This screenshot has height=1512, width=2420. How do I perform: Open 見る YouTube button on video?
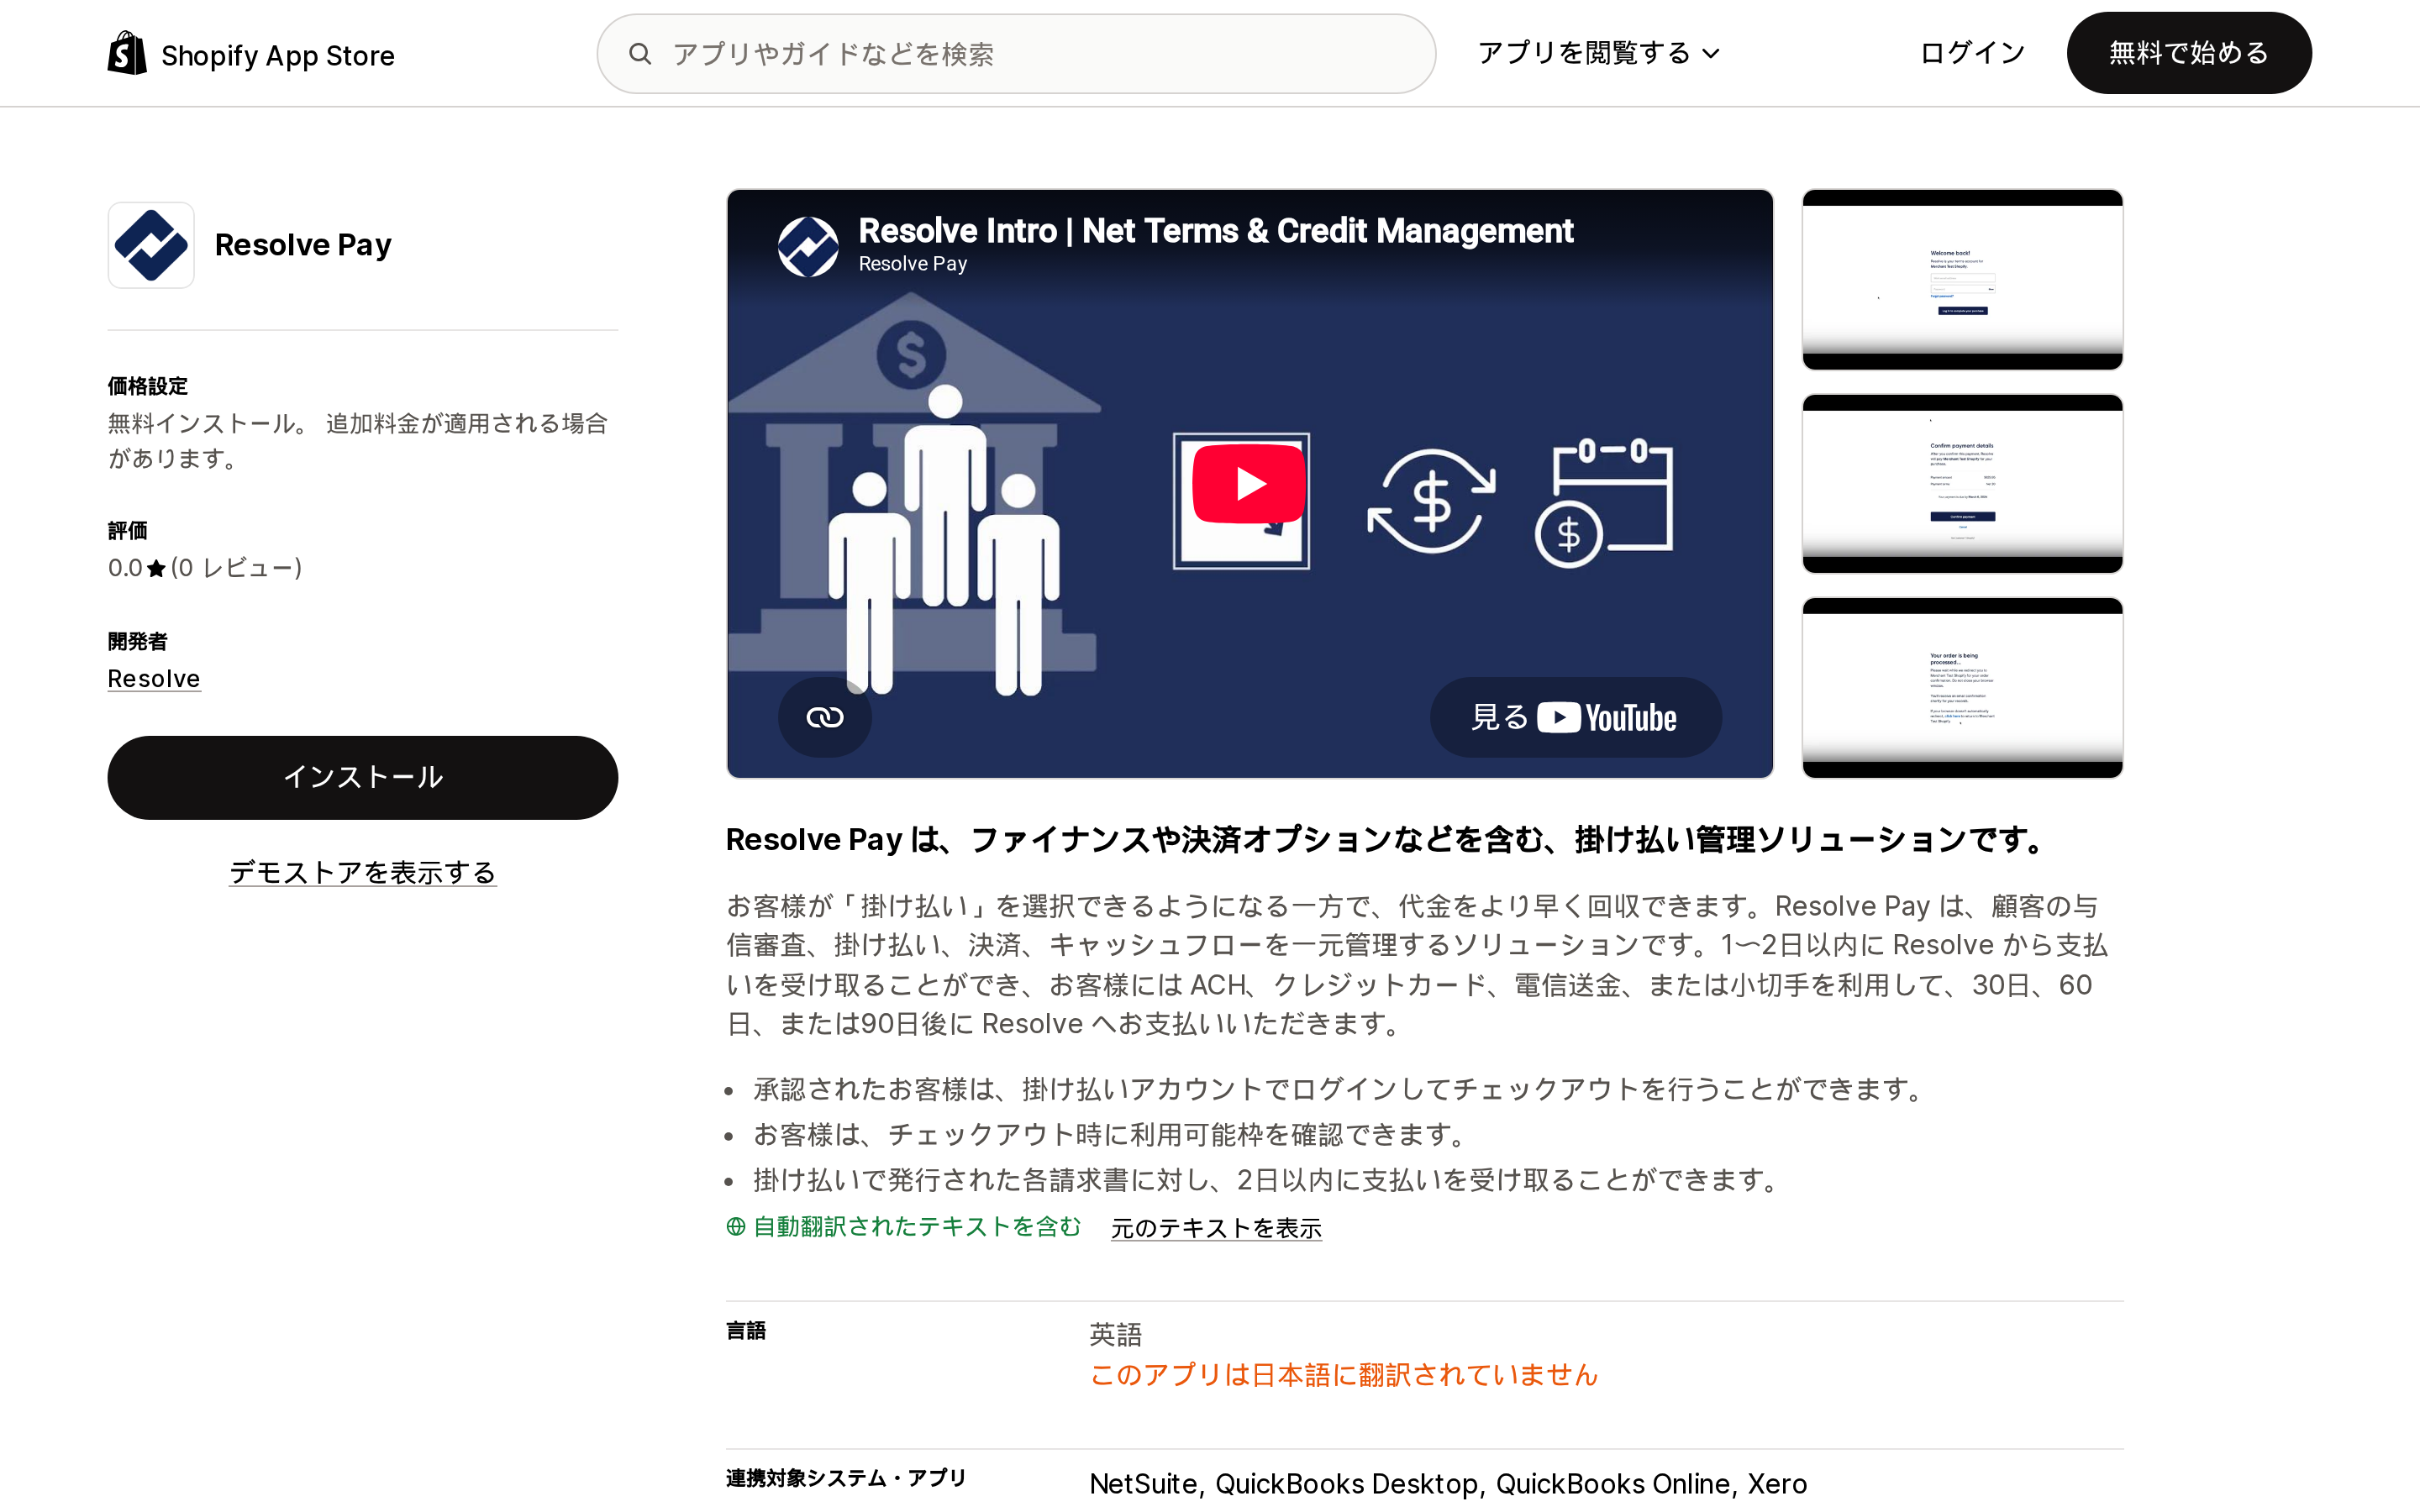(1575, 717)
